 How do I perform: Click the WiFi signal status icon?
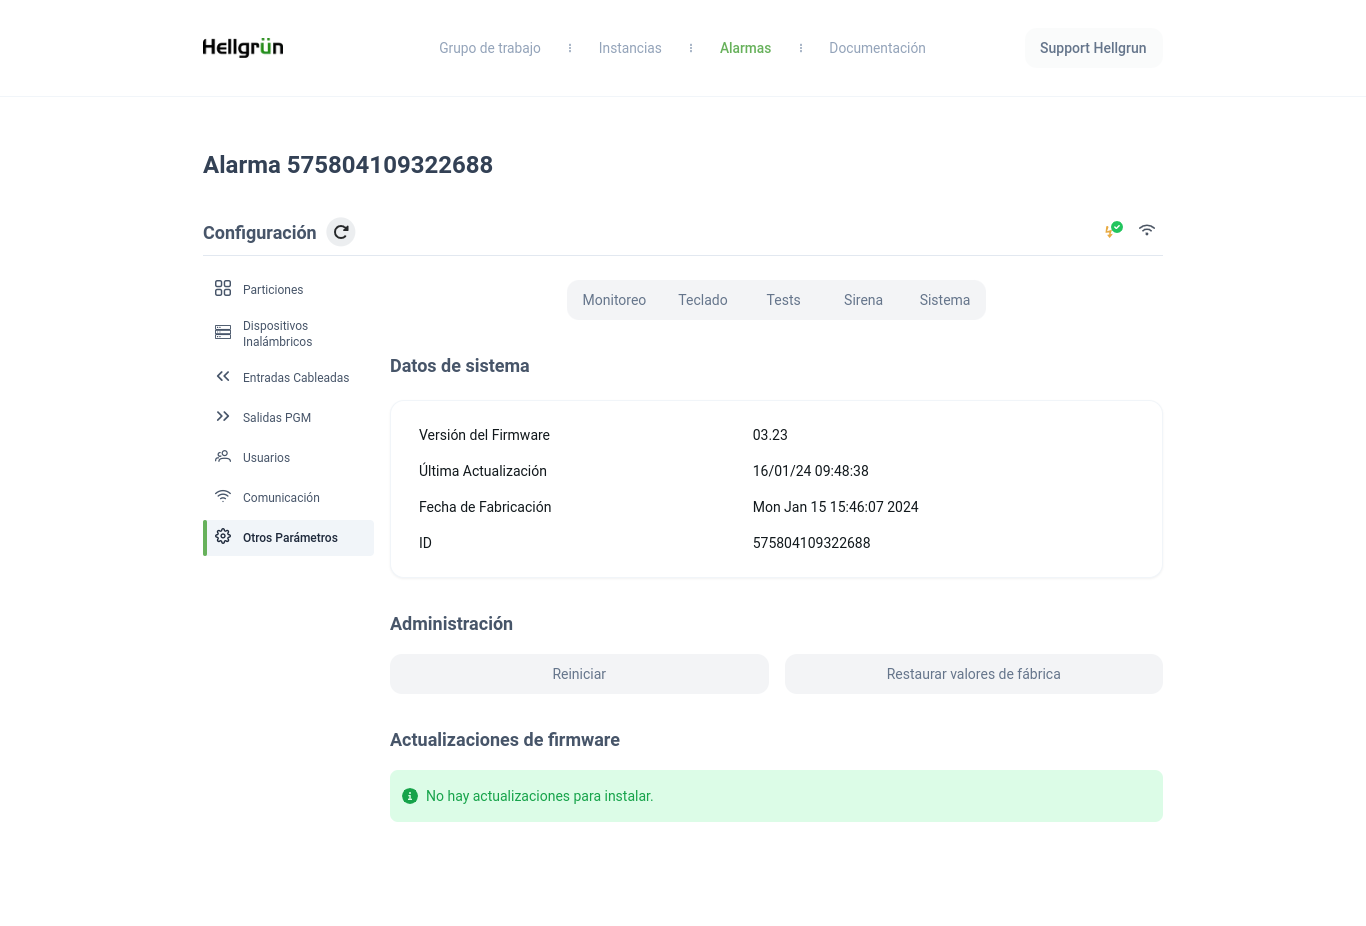click(1147, 230)
